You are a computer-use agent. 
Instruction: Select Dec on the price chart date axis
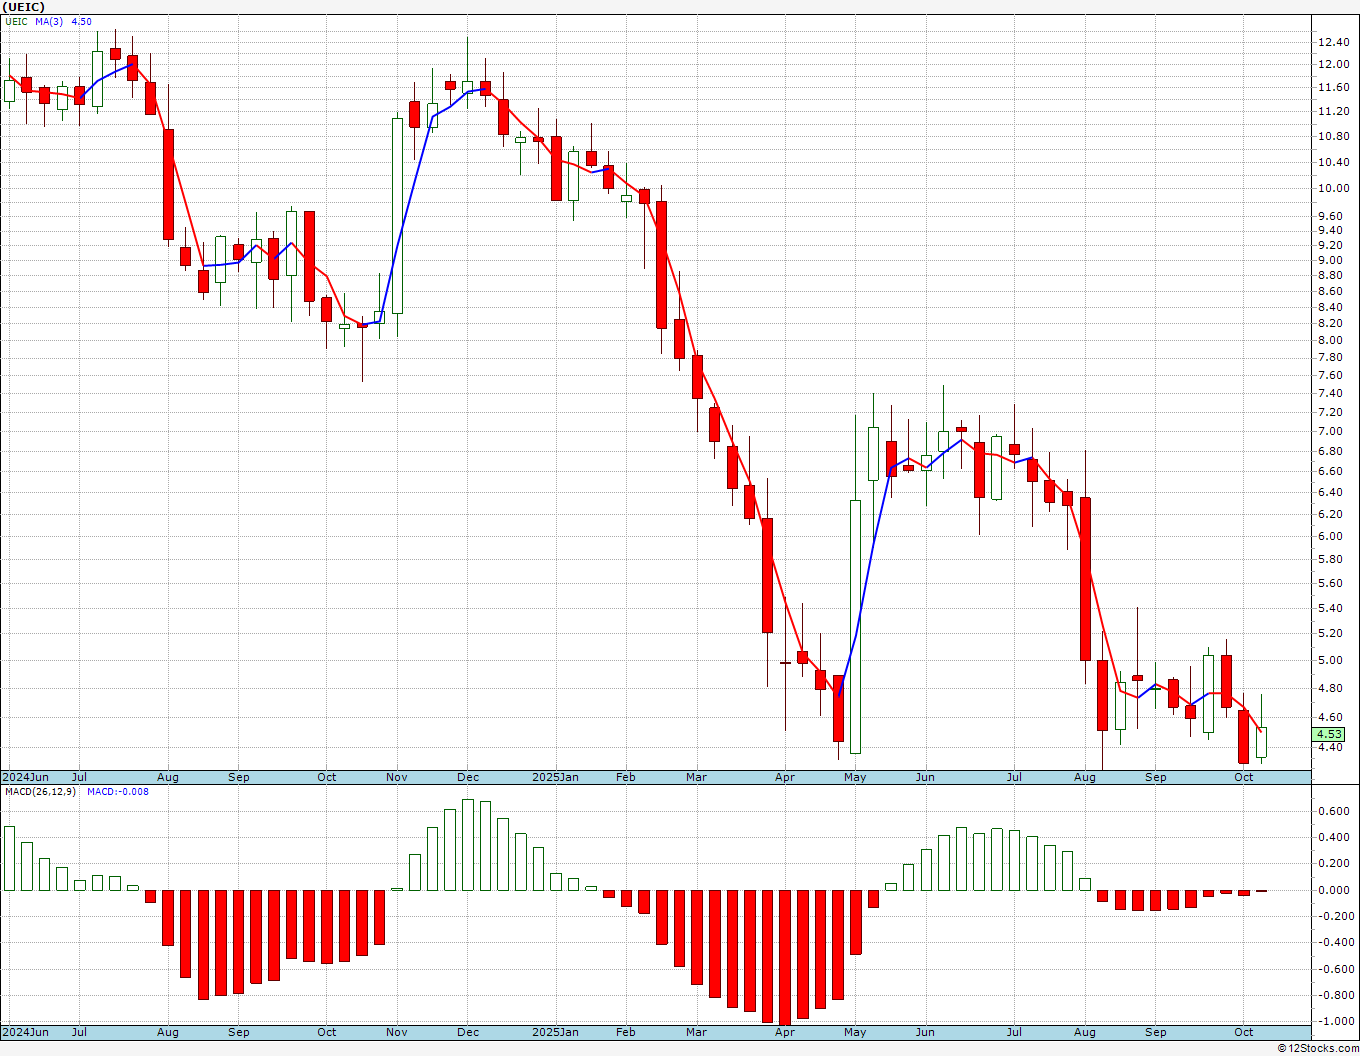[x=468, y=777]
